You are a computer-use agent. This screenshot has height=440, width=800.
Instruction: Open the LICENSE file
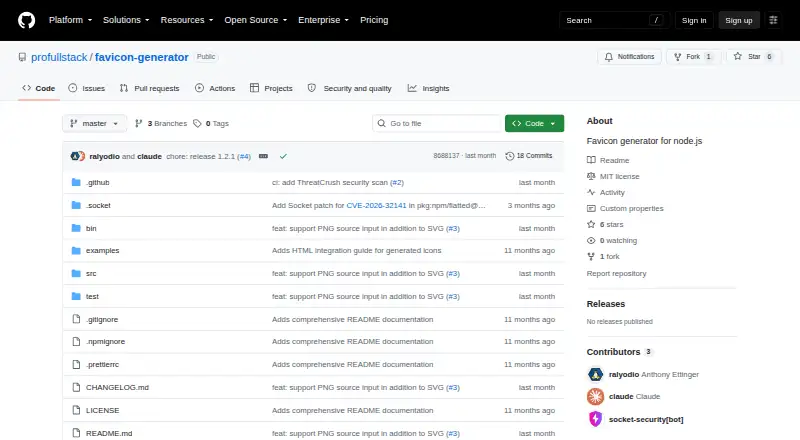coord(103,410)
